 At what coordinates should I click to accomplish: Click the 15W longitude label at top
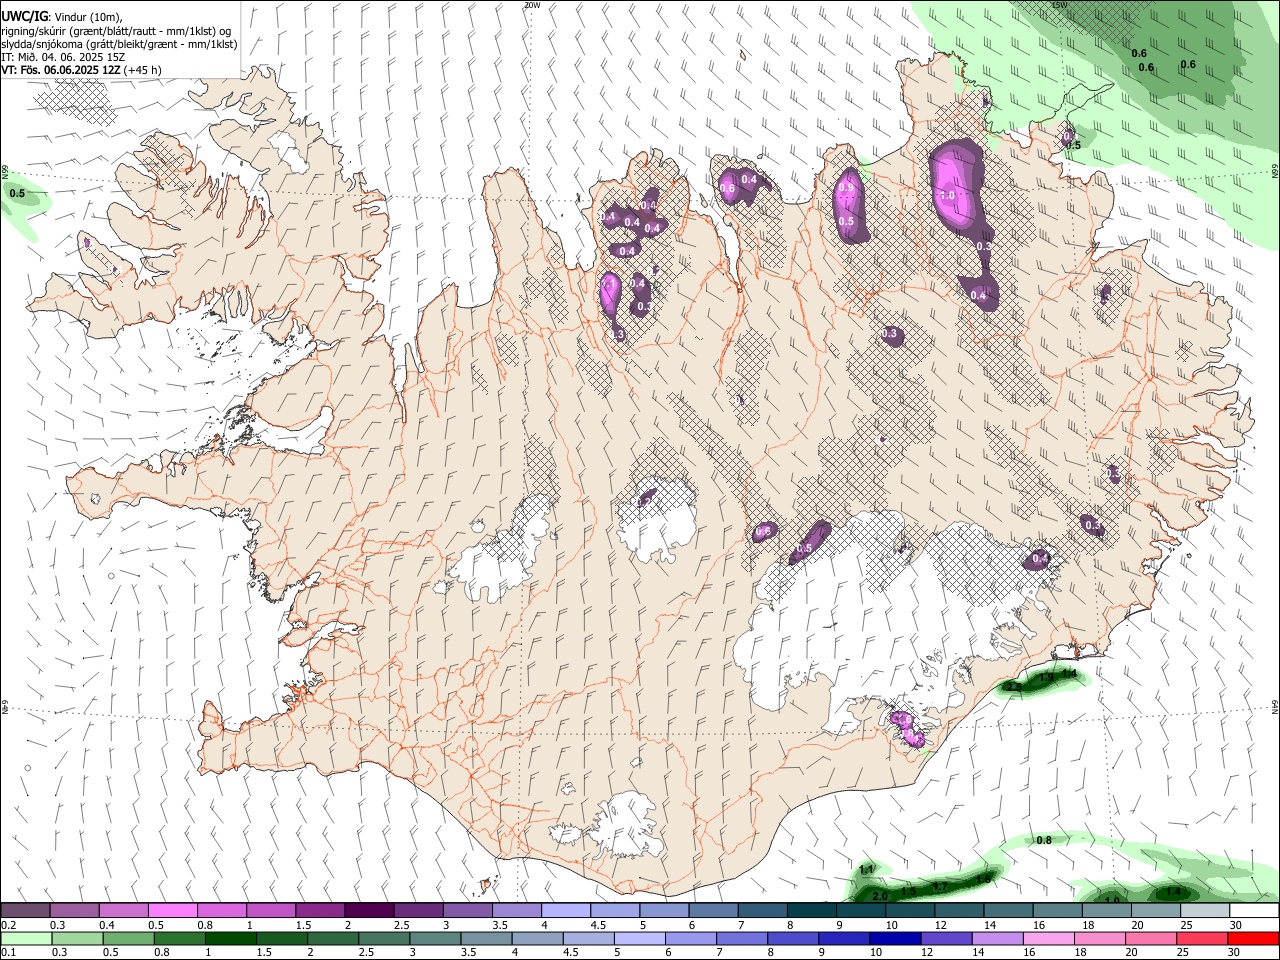click(1060, 5)
